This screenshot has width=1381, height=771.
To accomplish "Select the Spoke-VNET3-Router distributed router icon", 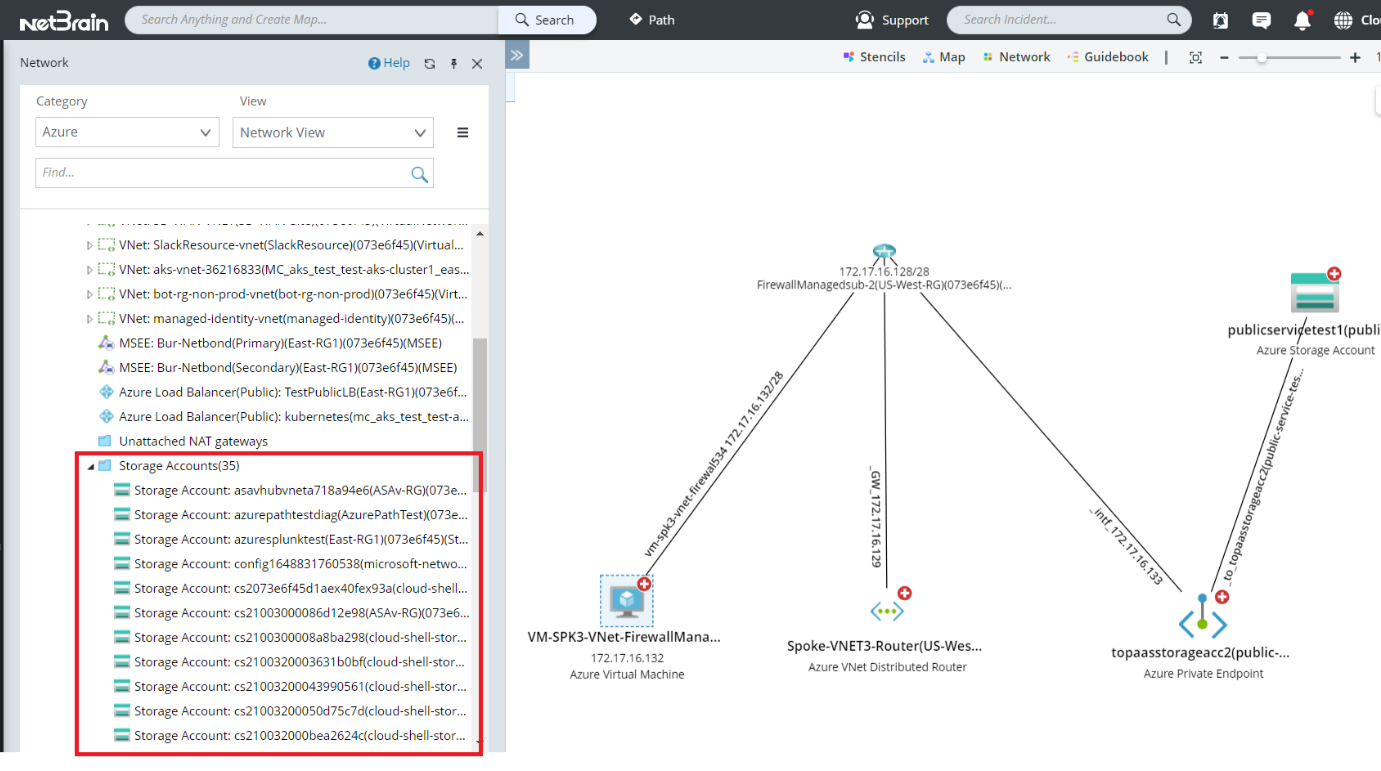I will tap(886, 610).
